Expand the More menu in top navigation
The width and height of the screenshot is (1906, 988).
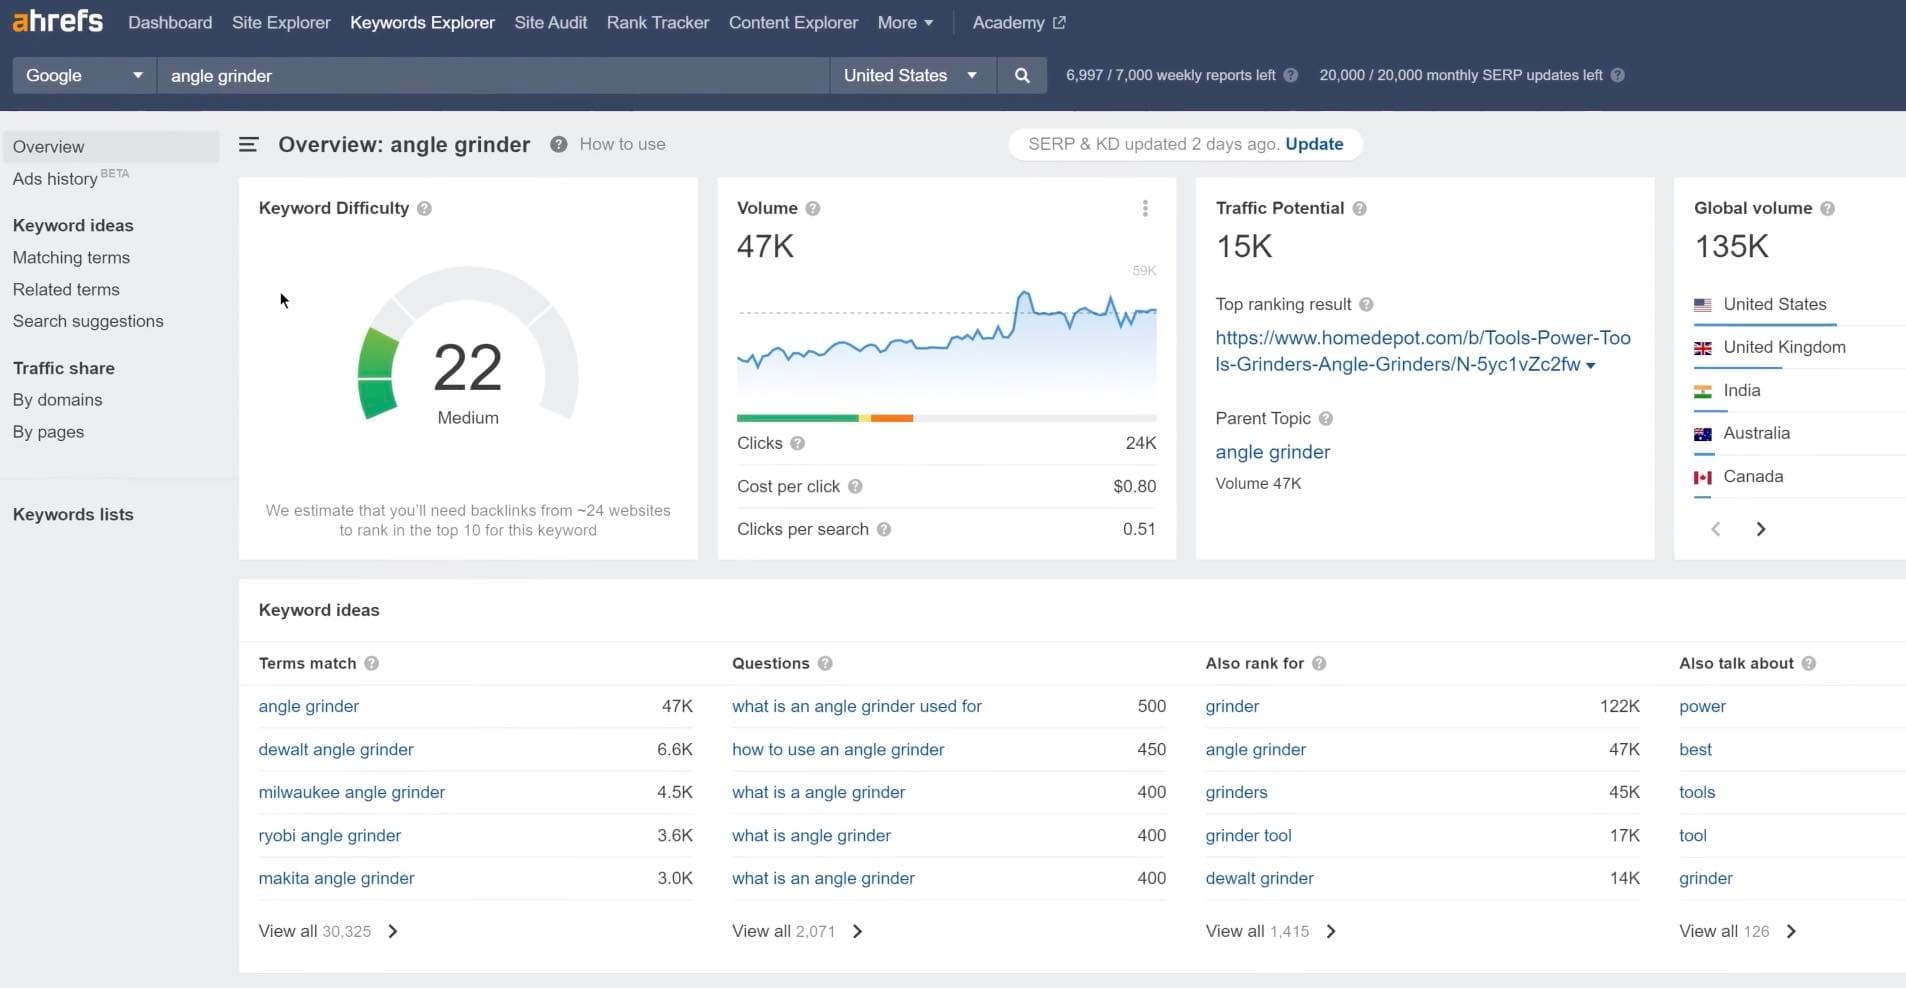point(905,22)
